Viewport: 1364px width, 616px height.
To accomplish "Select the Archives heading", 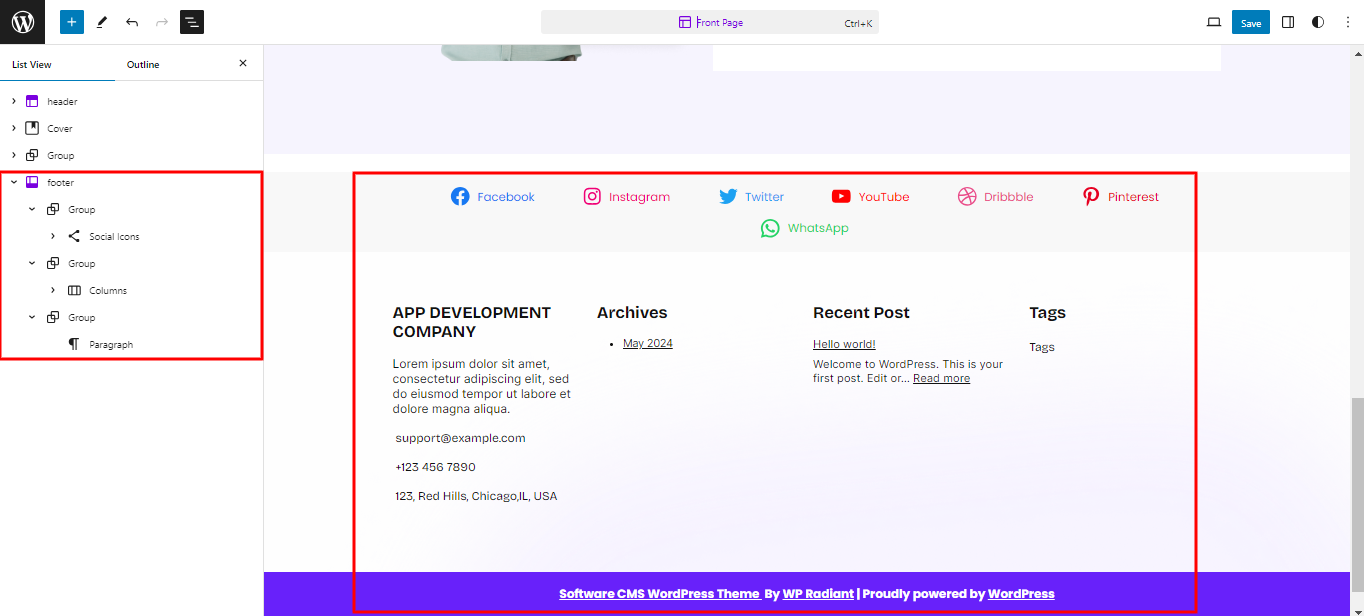I will point(632,313).
